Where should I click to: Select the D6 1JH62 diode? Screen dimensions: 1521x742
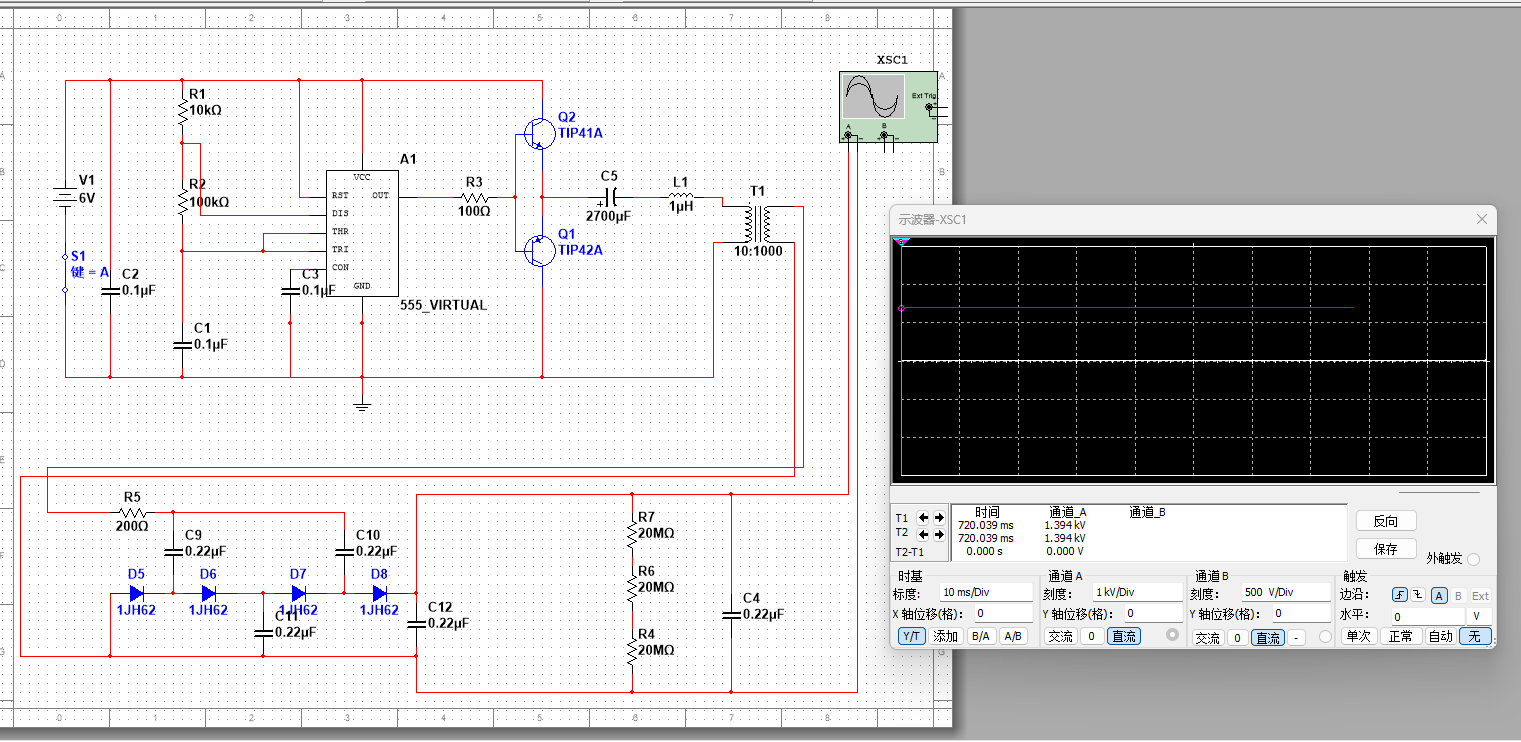pyautogui.click(x=208, y=594)
